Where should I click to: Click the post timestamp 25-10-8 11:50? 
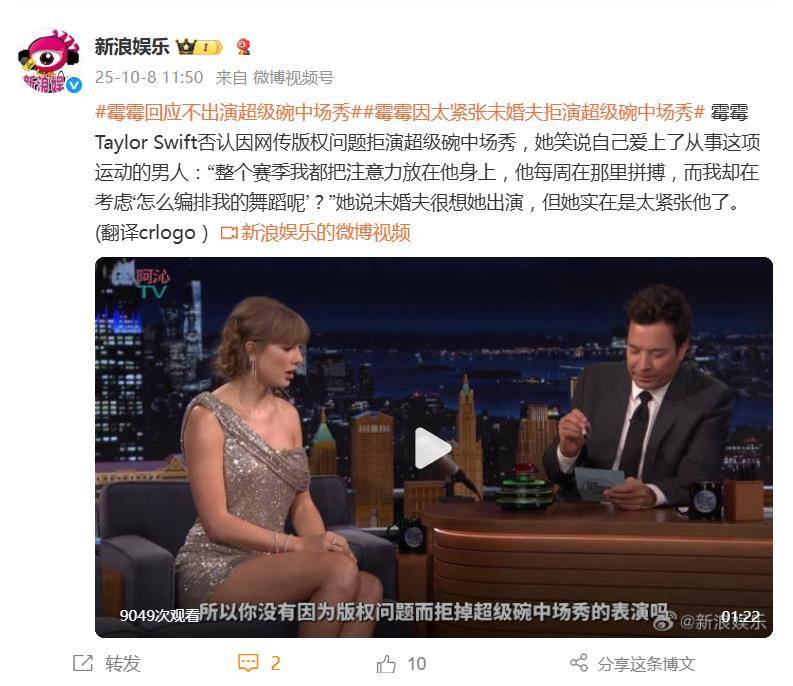[x=149, y=77]
